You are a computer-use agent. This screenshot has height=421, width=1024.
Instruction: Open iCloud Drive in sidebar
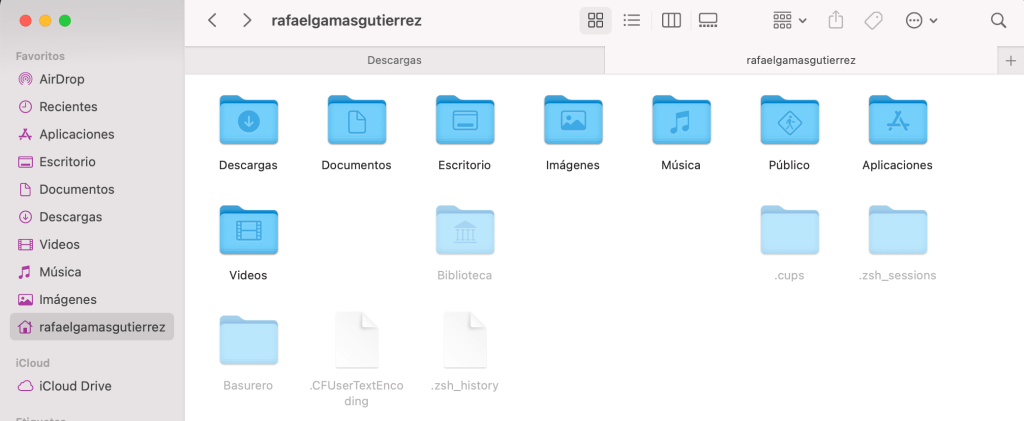[x=75, y=386]
